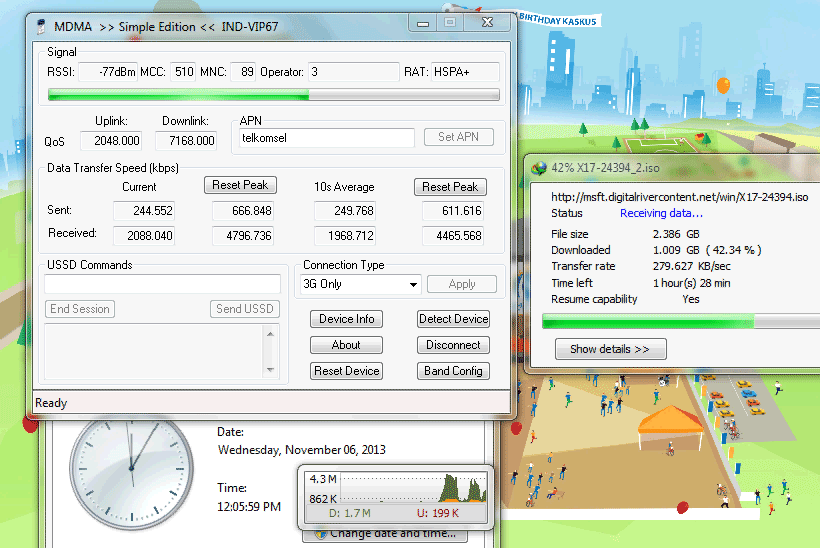Click the Downlink QoS value 7168.000

click(186, 141)
